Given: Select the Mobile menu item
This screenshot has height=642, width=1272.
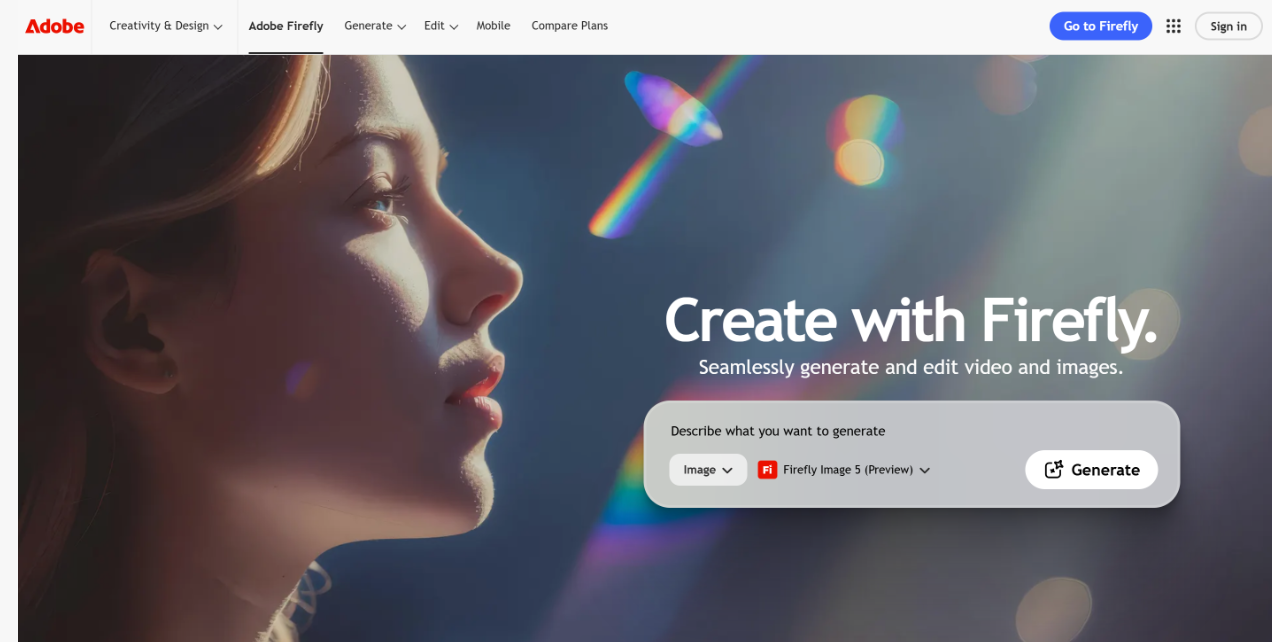Looking at the screenshot, I should tap(493, 26).
